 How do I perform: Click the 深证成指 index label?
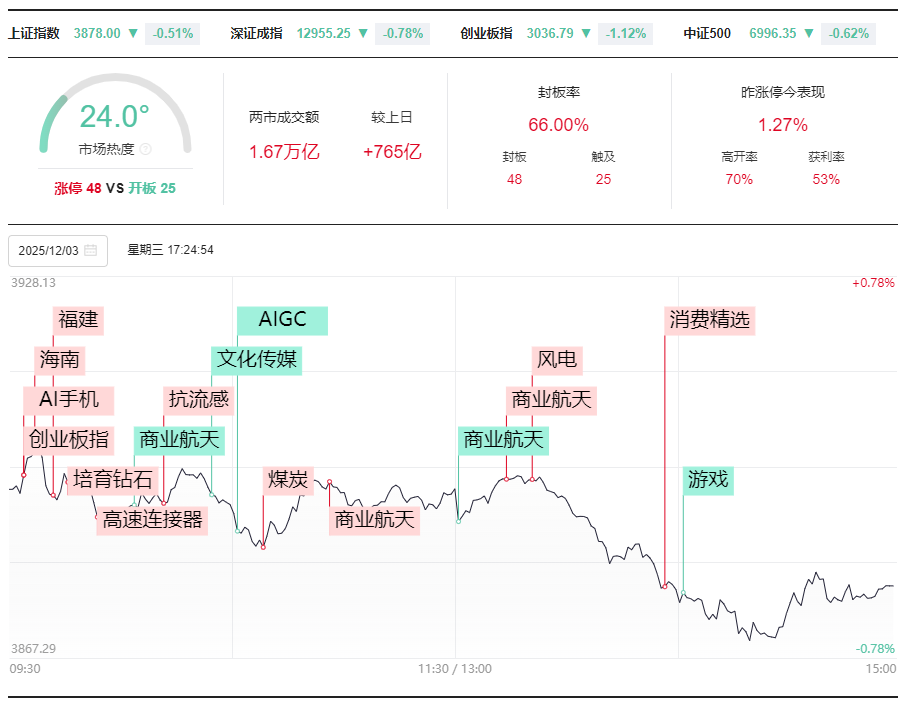click(x=257, y=33)
